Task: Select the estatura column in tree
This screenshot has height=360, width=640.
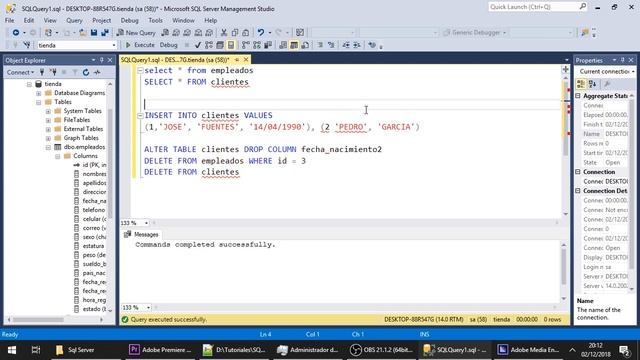Action: (89, 246)
